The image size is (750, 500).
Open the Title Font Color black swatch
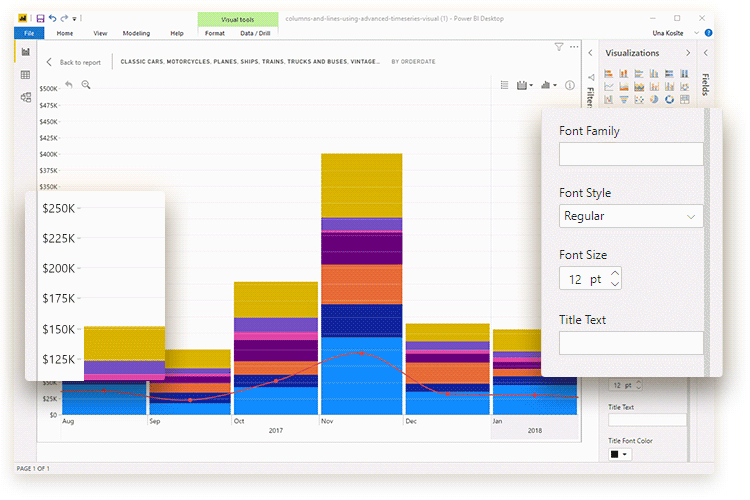tap(620, 454)
